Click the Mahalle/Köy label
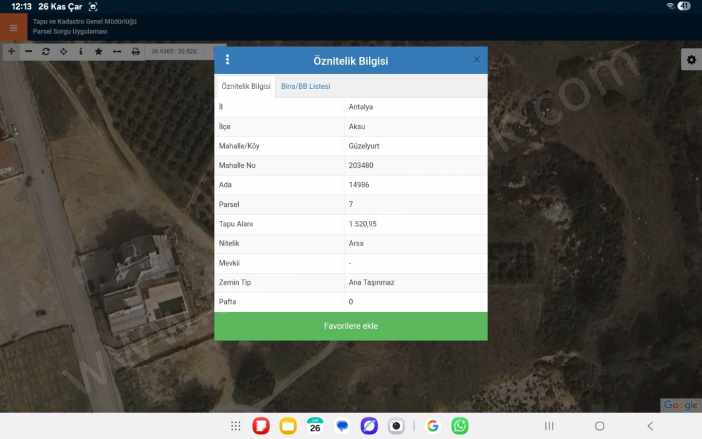 point(239,146)
